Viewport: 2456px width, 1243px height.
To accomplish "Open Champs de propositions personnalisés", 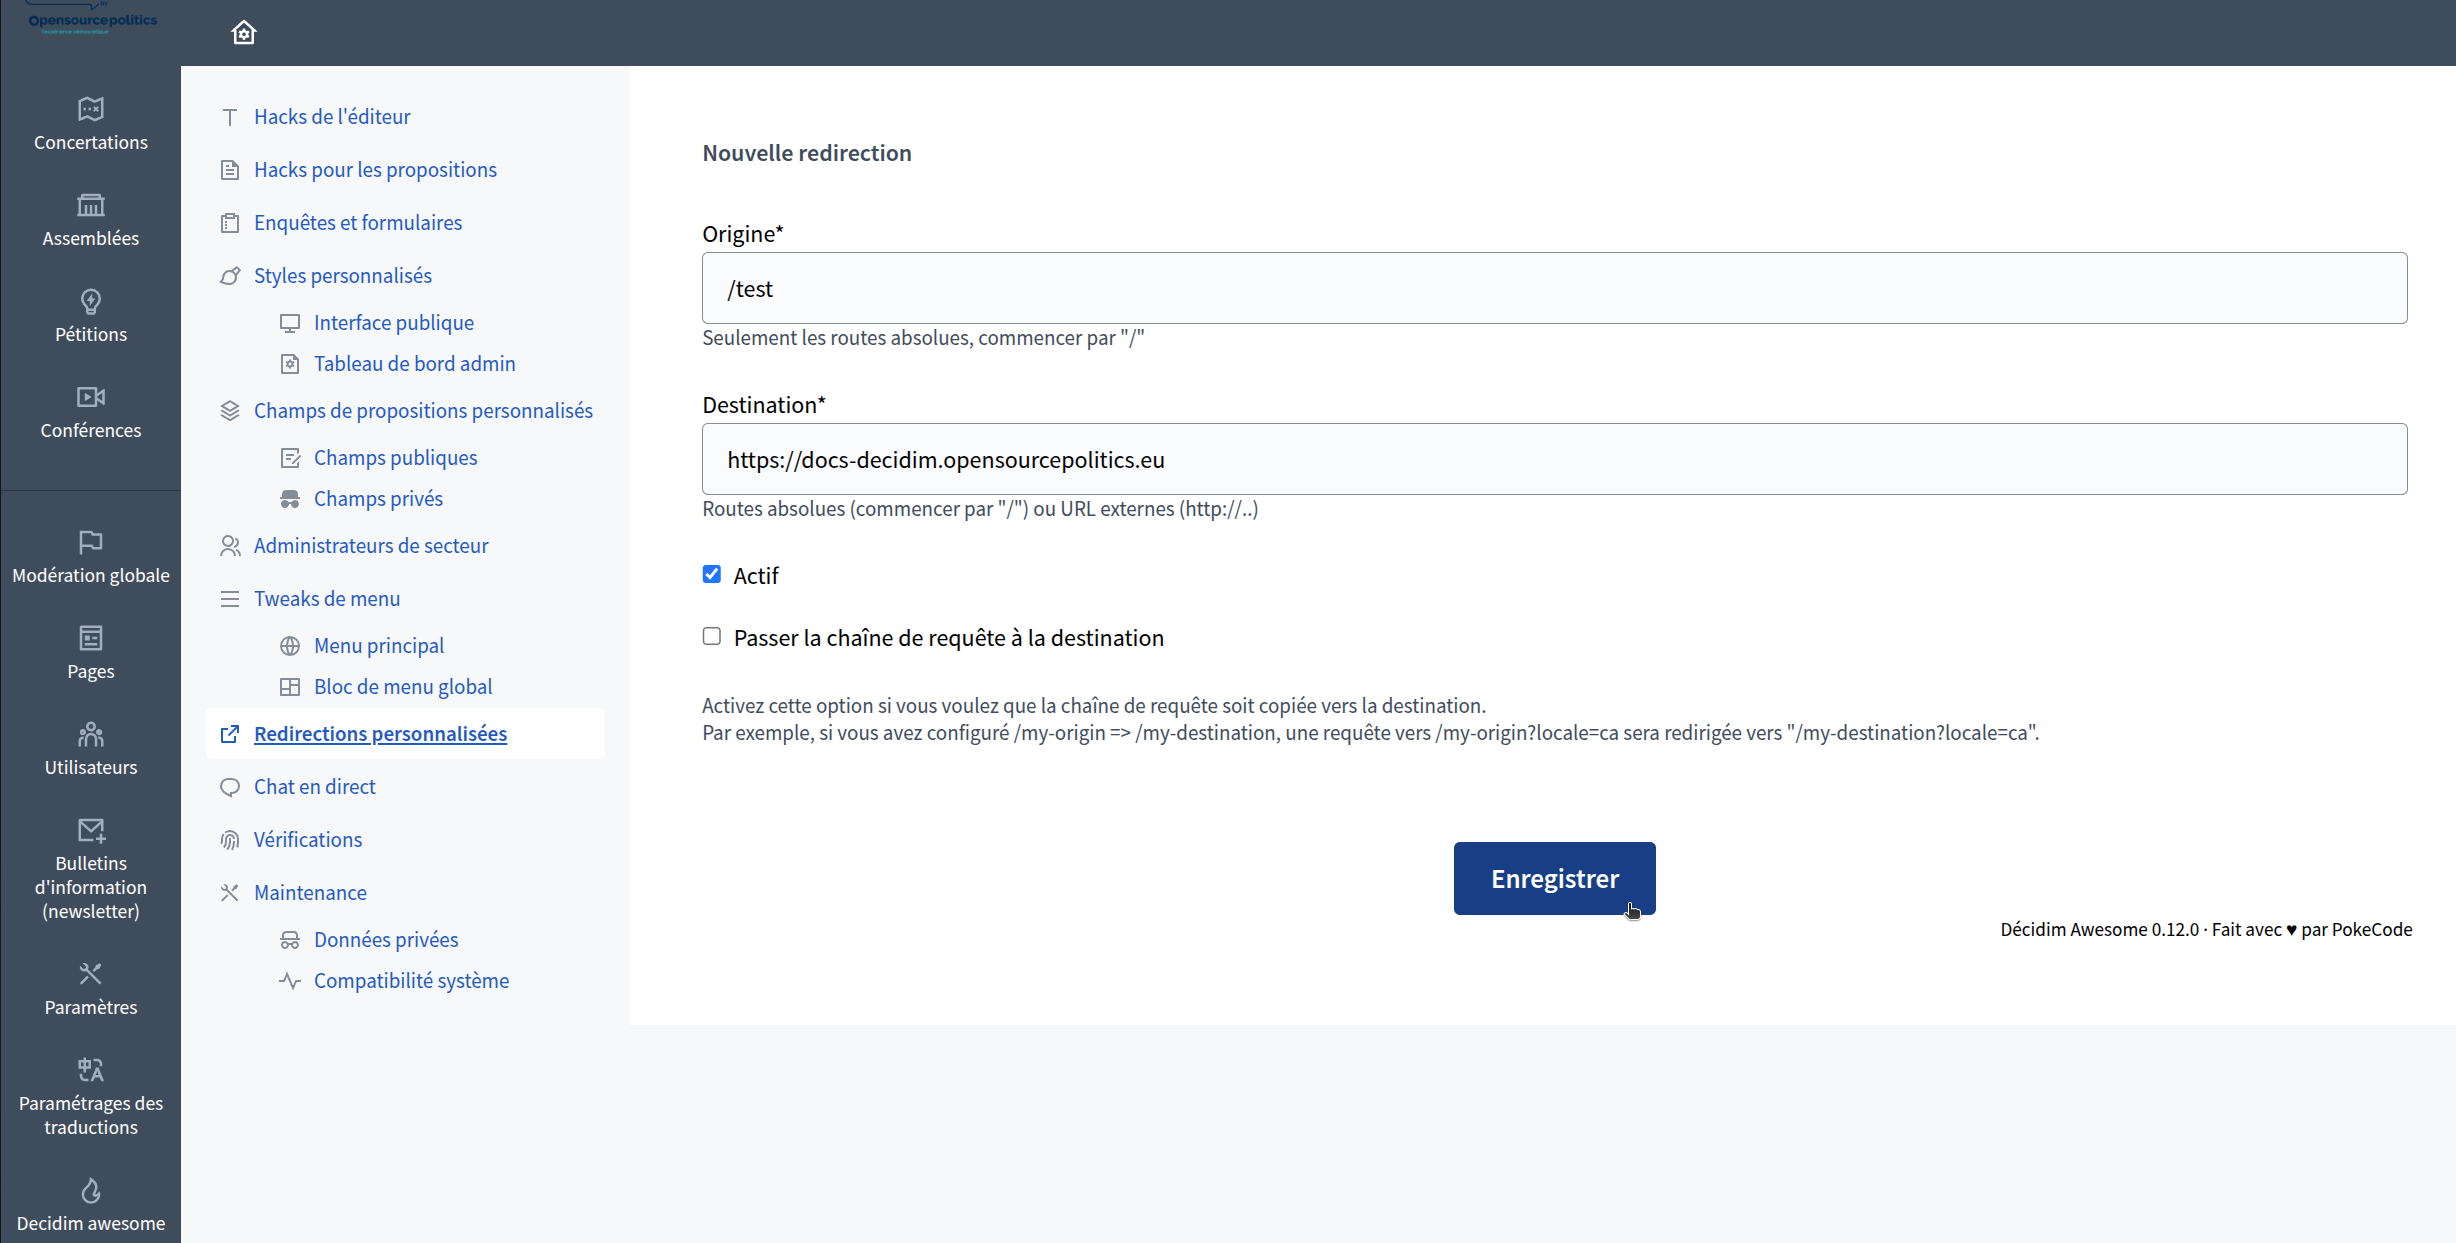I will tap(422, 411).
